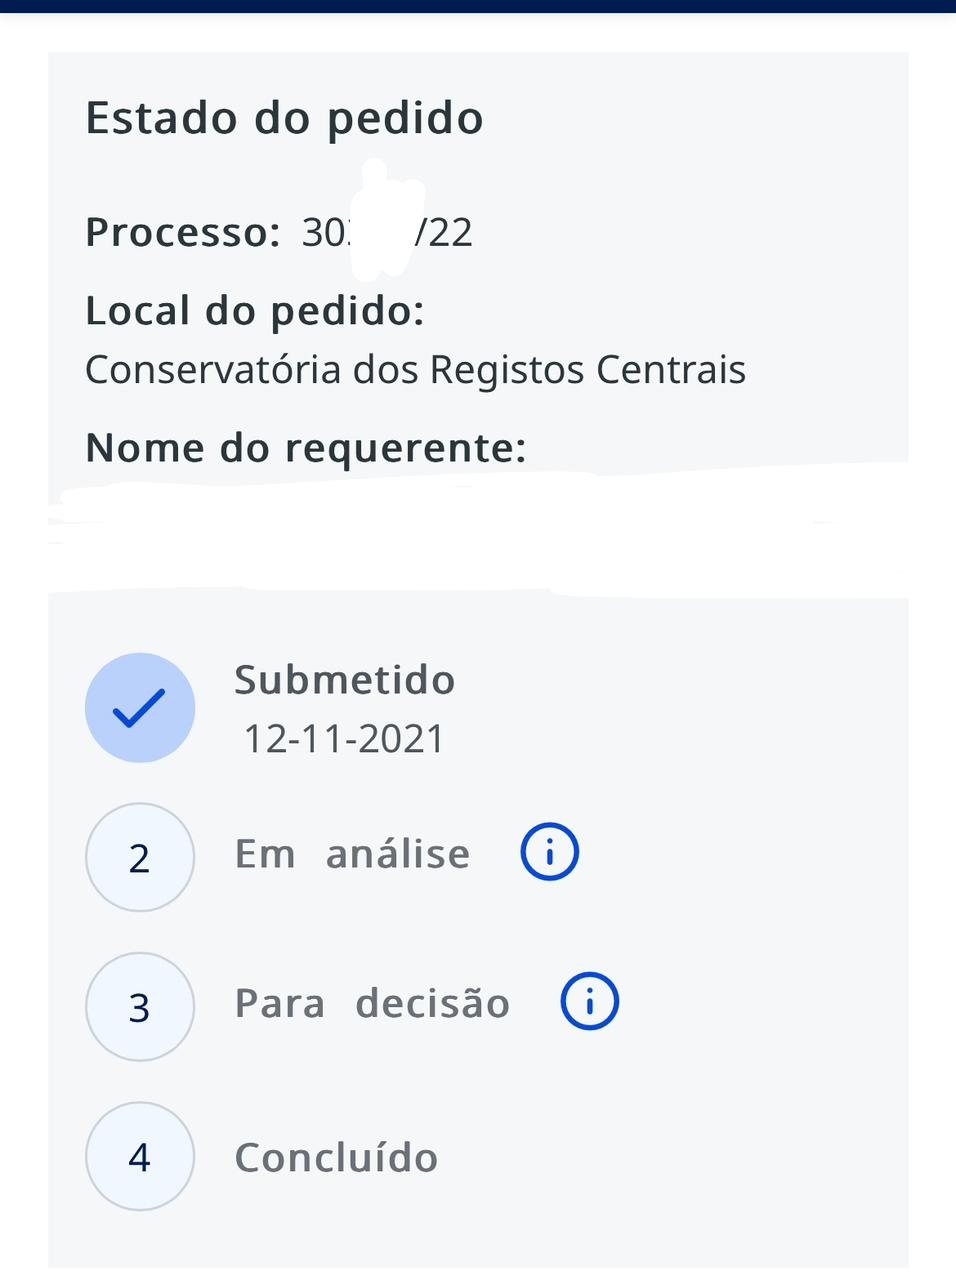
Task: Select the Submetido step label
Action: 345,680
